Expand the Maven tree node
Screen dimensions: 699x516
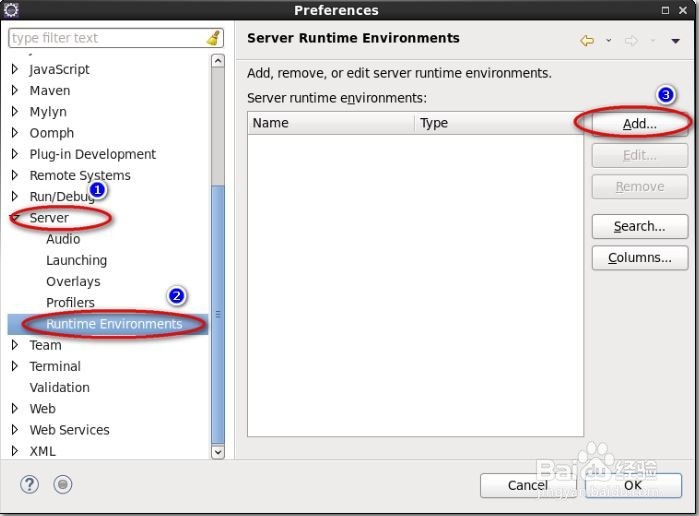coord(15,90)
